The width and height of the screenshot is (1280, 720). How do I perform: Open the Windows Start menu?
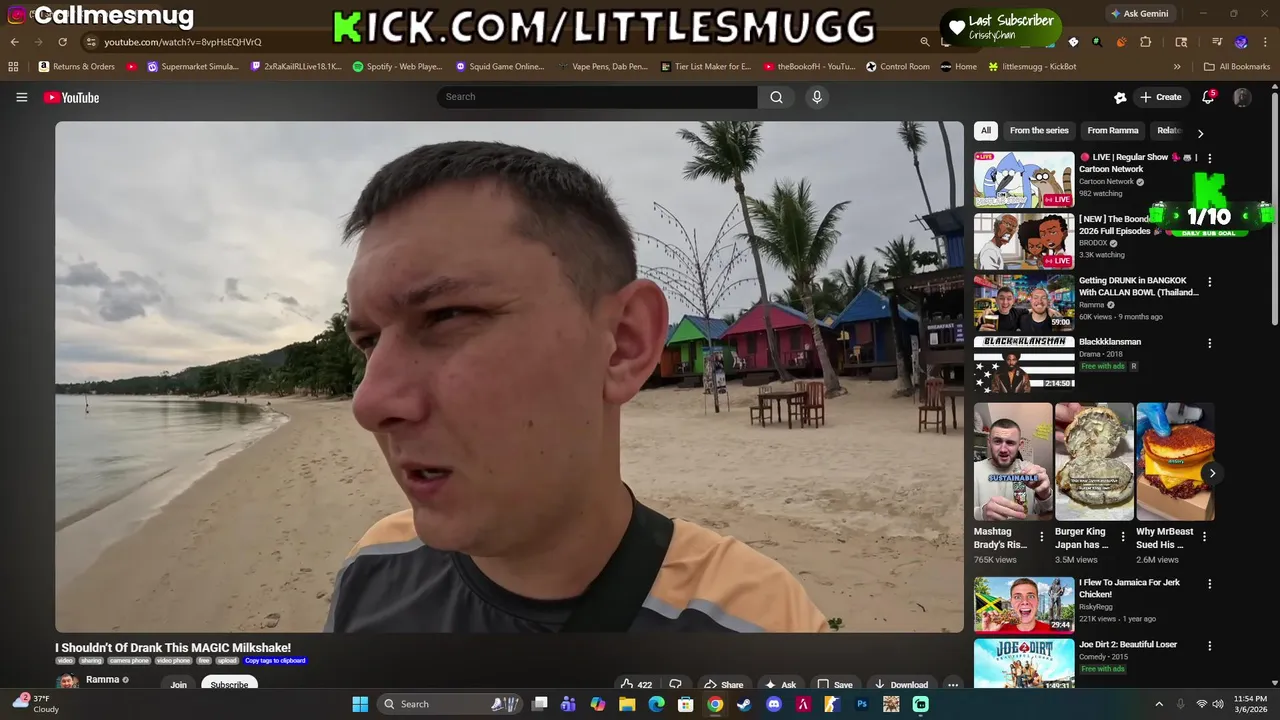click(x=360, y=704)
